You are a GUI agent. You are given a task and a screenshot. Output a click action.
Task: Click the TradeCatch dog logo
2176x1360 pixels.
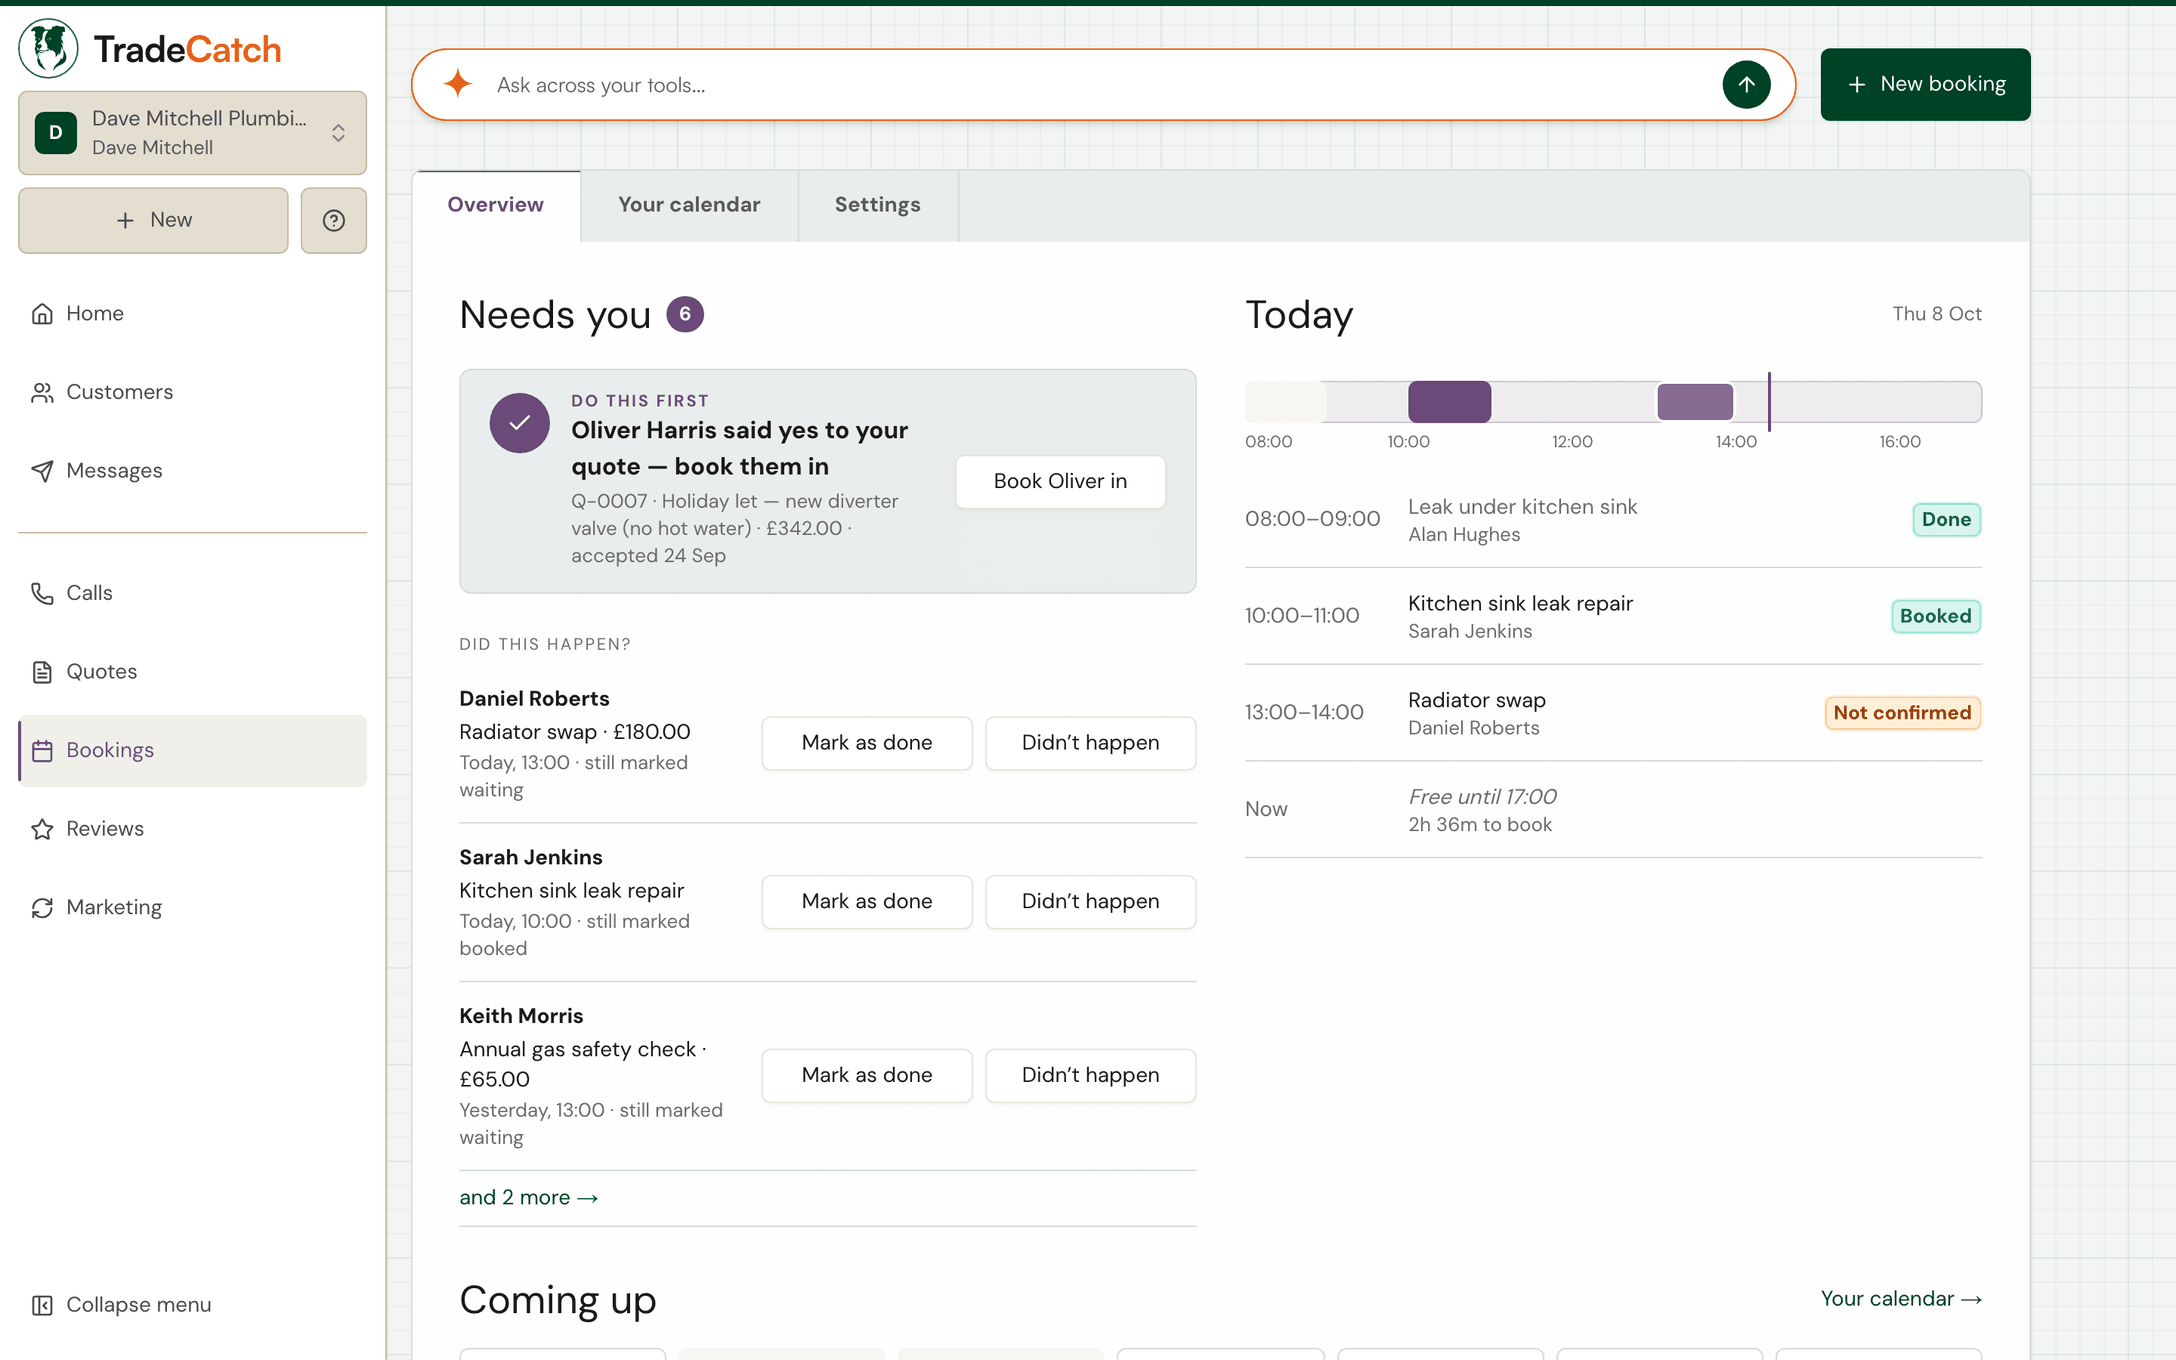48,48
